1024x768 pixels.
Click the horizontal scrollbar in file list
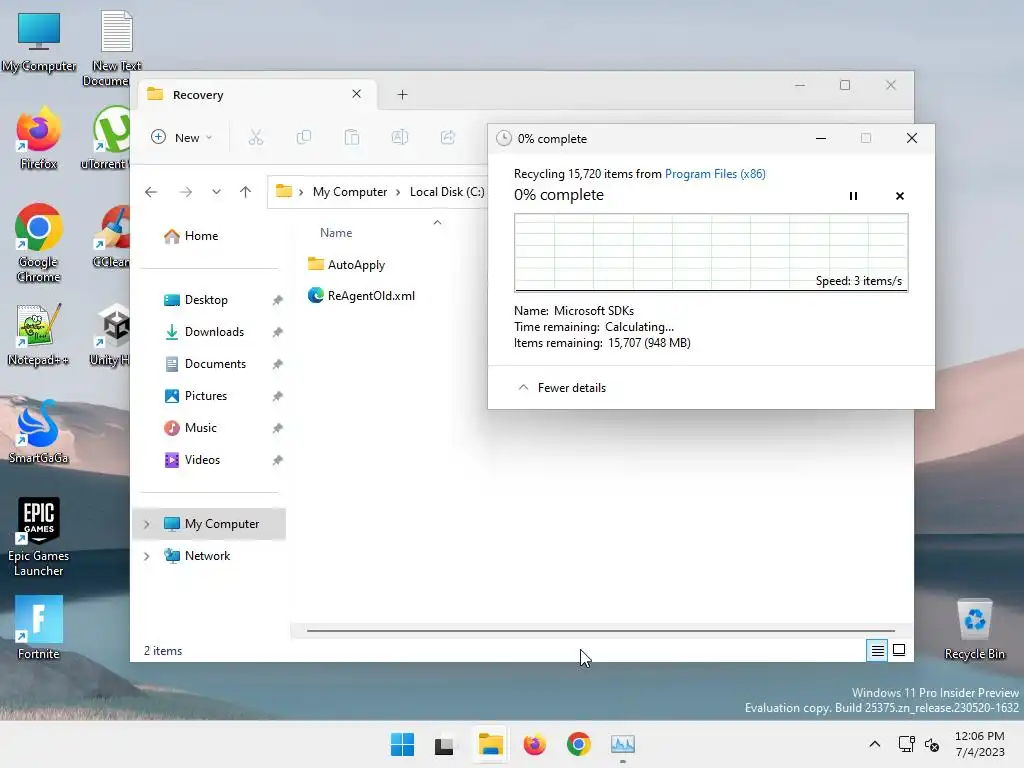[x=600, y=631]
